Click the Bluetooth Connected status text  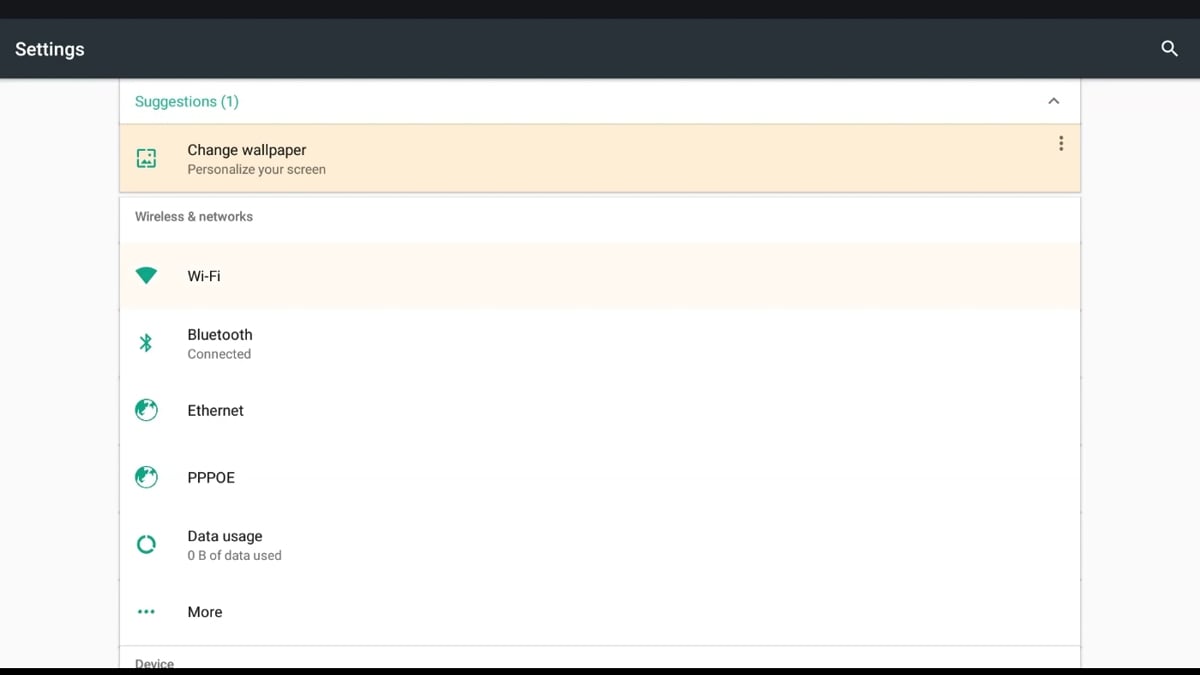point(219,354)
